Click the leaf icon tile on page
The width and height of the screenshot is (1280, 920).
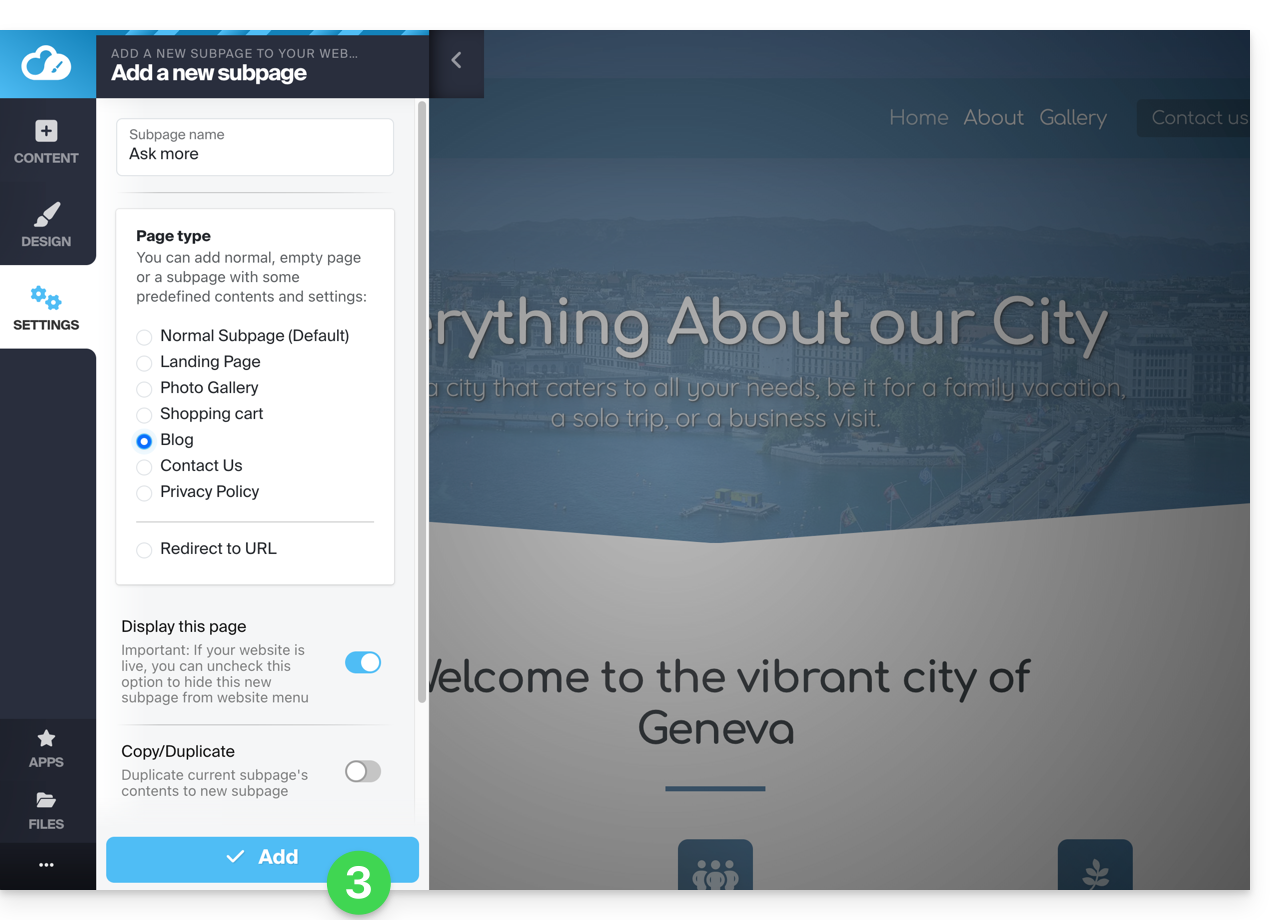[x=1095, y=866]
